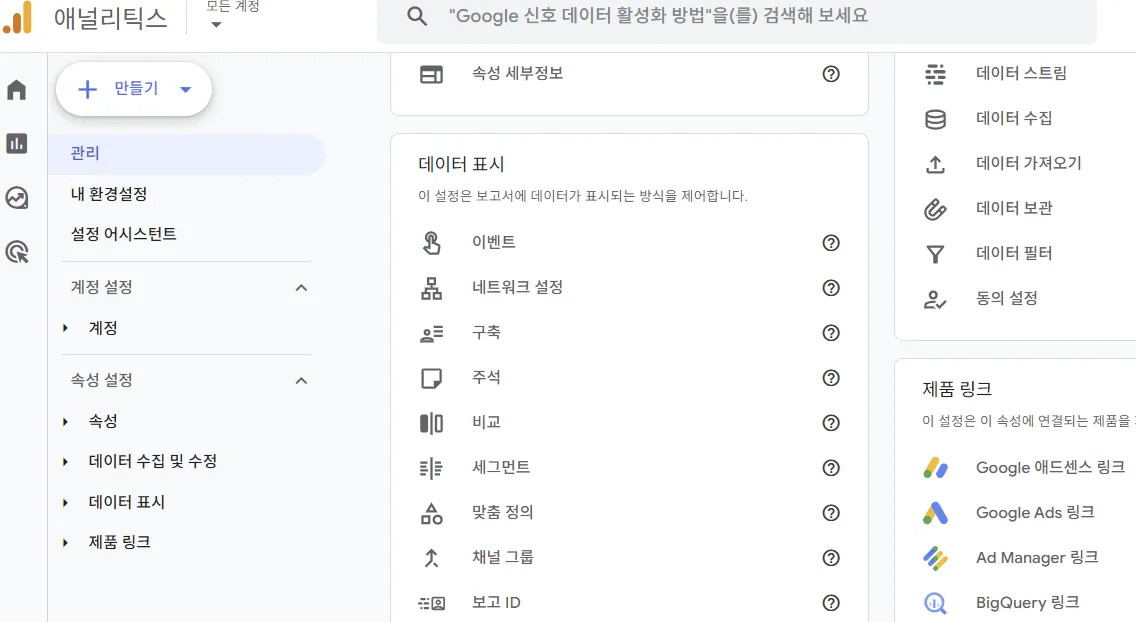Click the 데이터 스트림 icon

pos(935,74)
